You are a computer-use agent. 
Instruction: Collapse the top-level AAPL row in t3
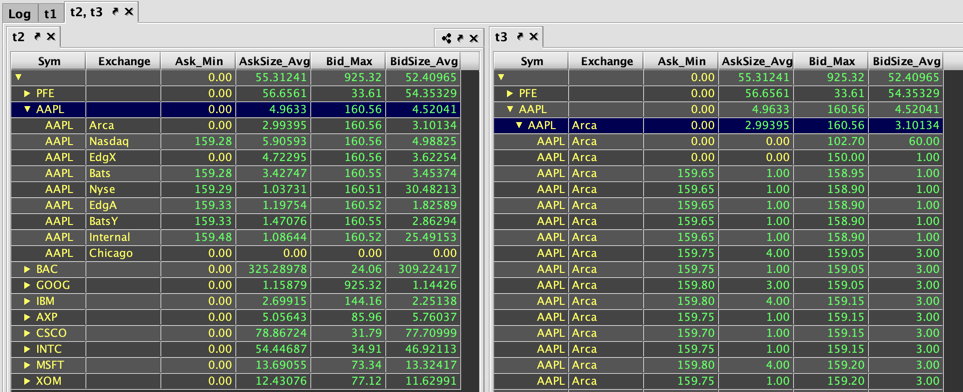pos(510,109)
